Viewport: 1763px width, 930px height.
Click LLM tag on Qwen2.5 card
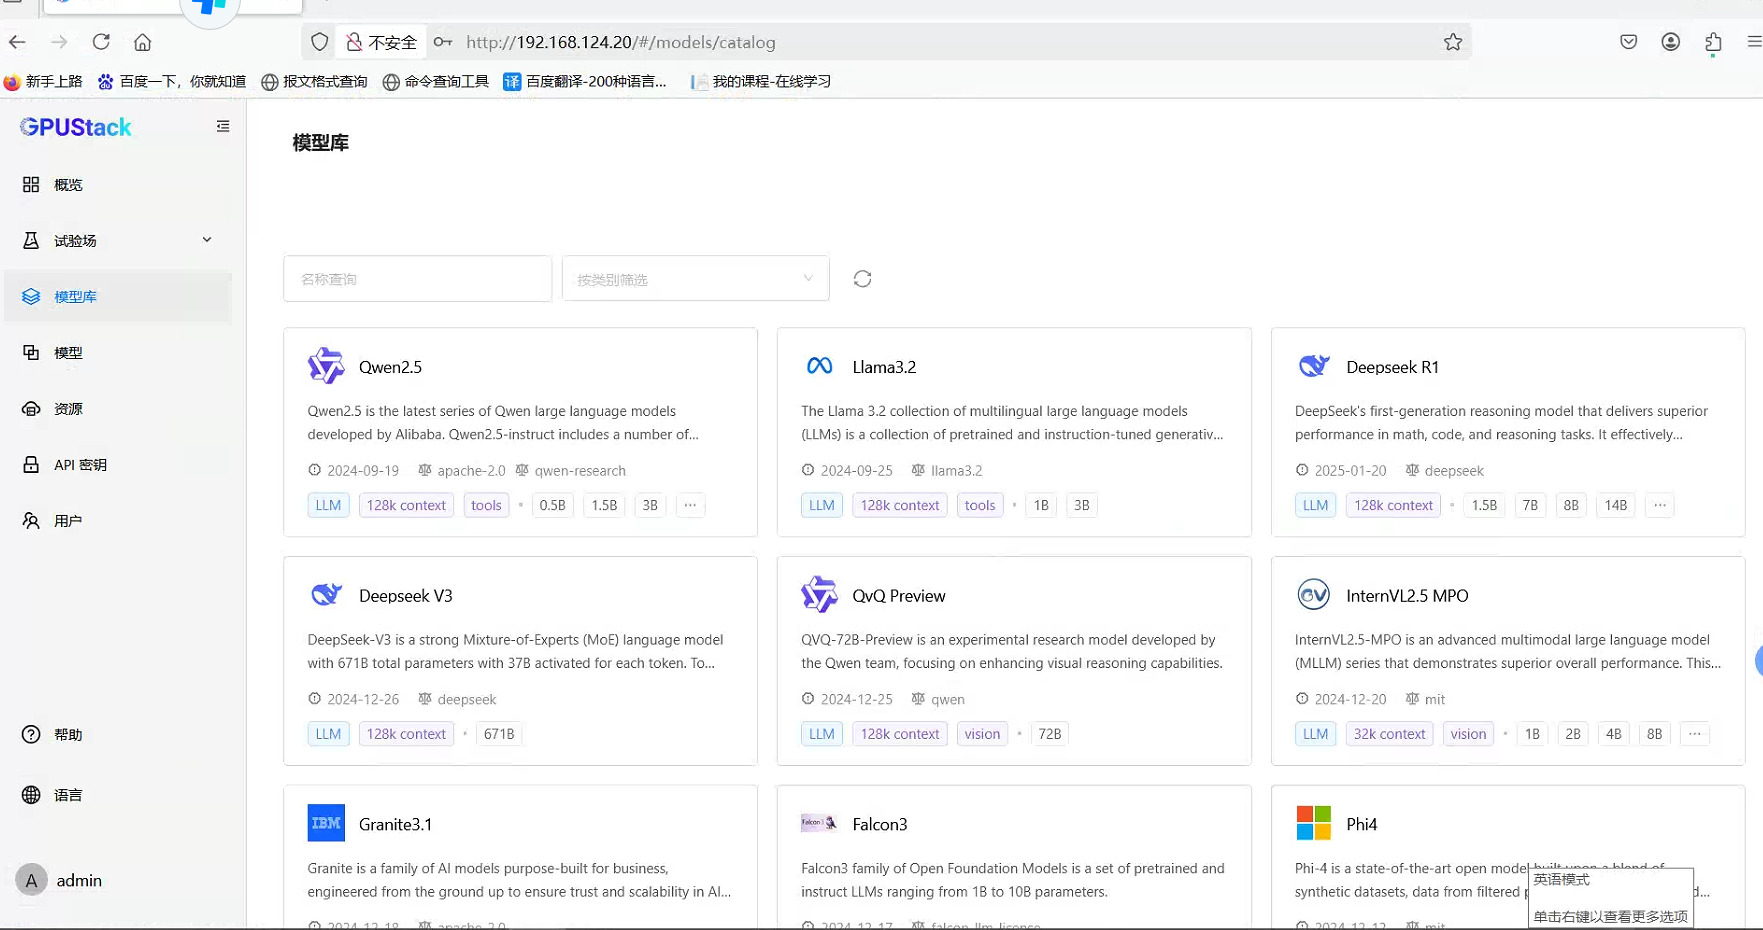pos(328,505)
